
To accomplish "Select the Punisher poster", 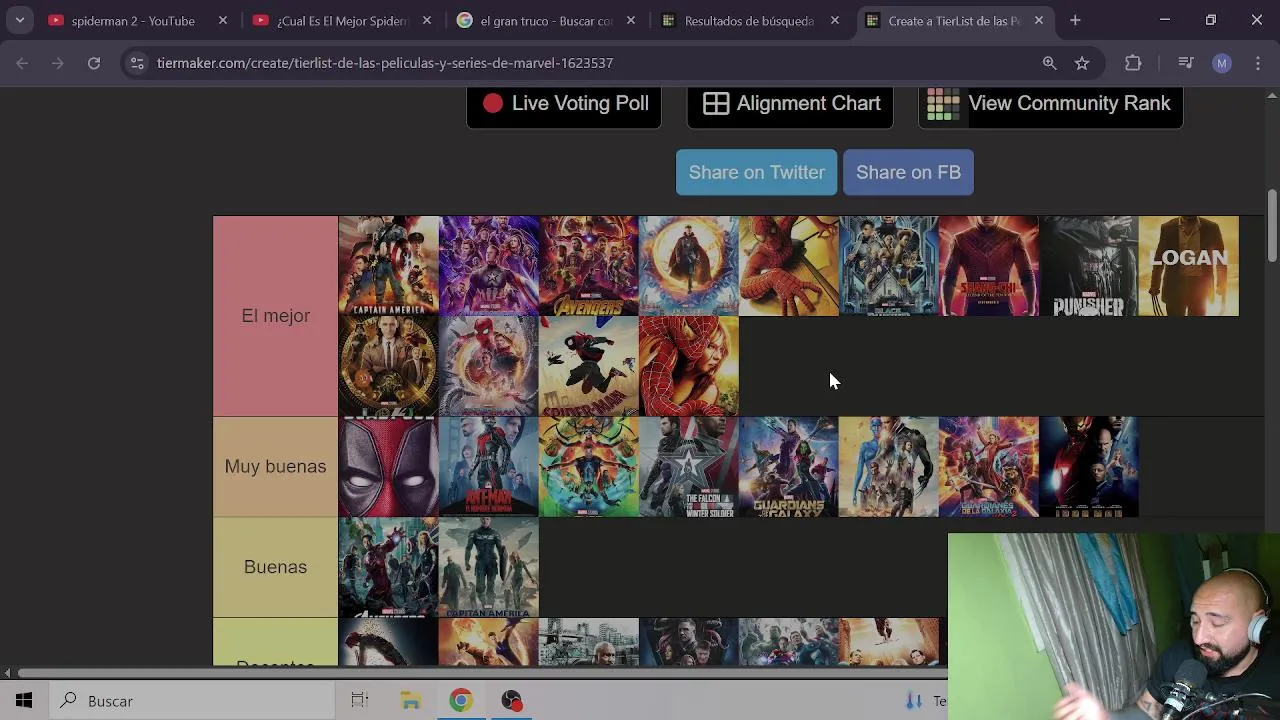I will (1089, 266).
